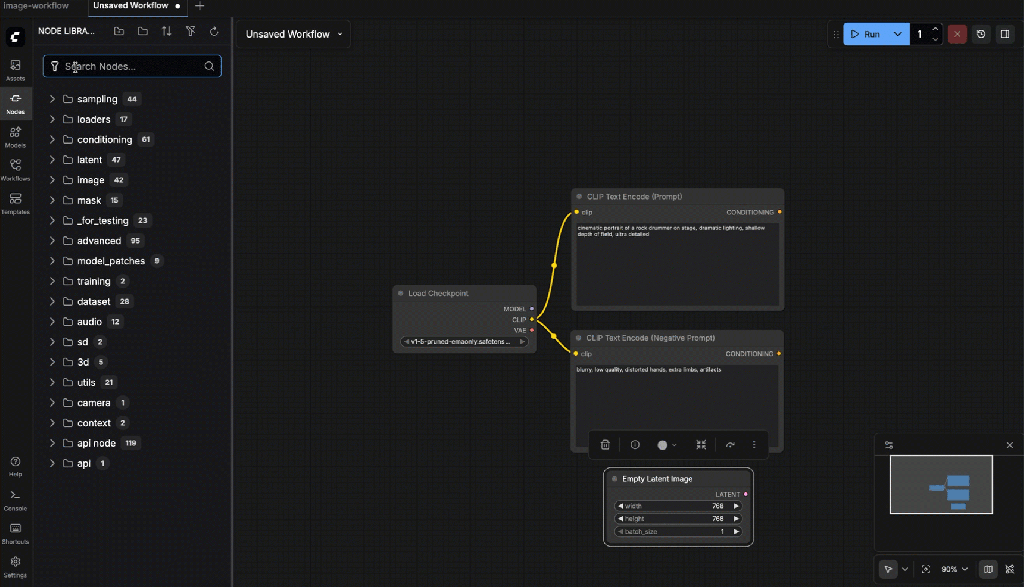The height and width of the screenshot is (587, 1024).
Task: Expand the conditioning node category
Action: (x=52, y=140)
